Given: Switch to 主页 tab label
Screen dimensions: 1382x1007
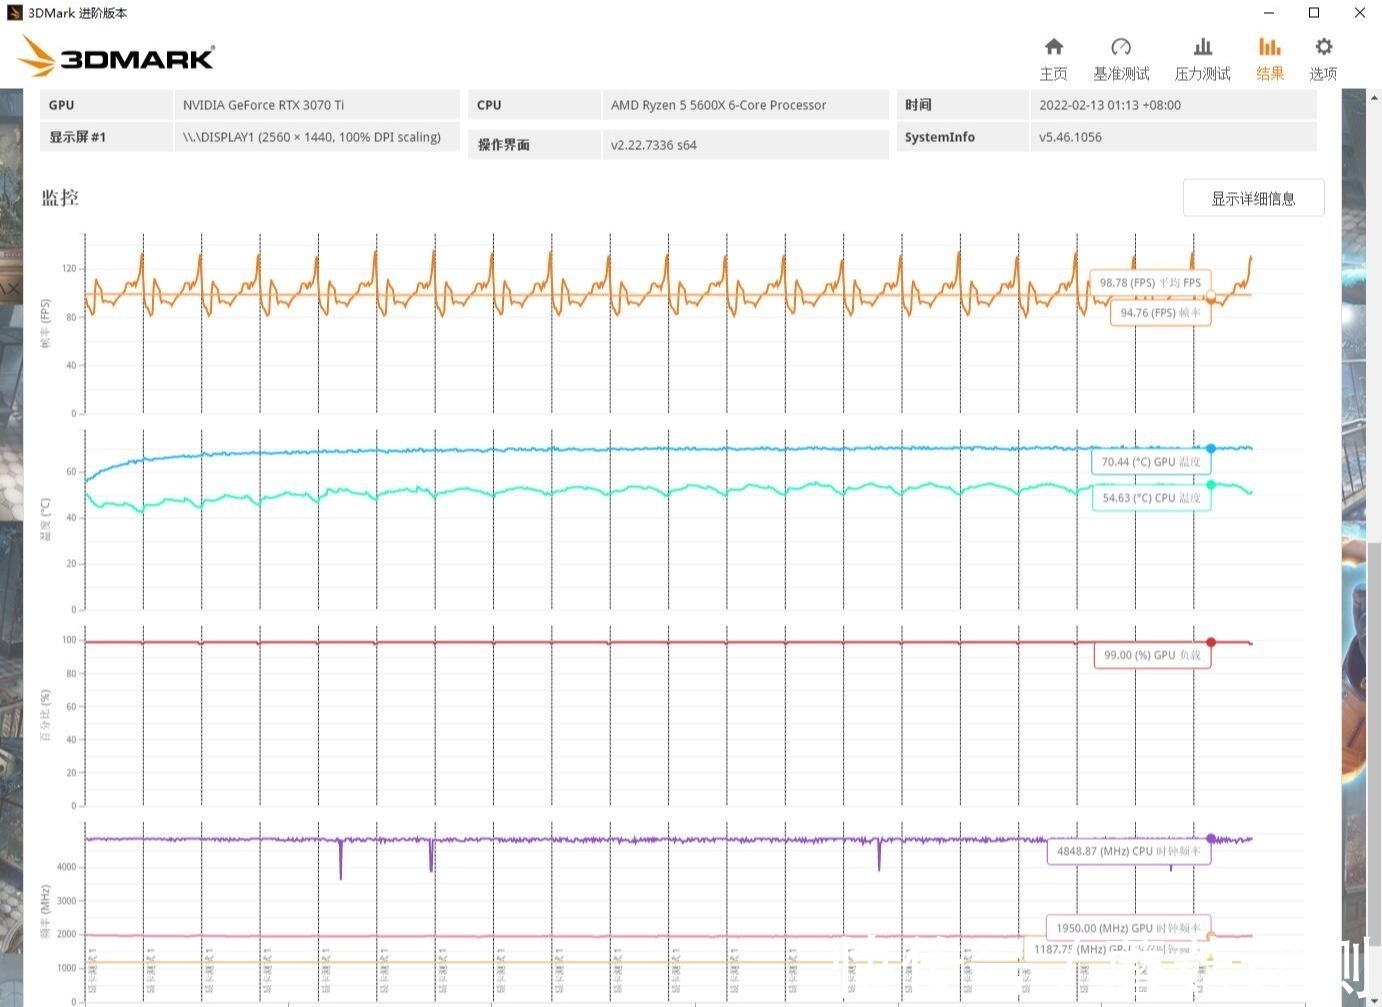Looking at the screenshot, I should 1053,74.
